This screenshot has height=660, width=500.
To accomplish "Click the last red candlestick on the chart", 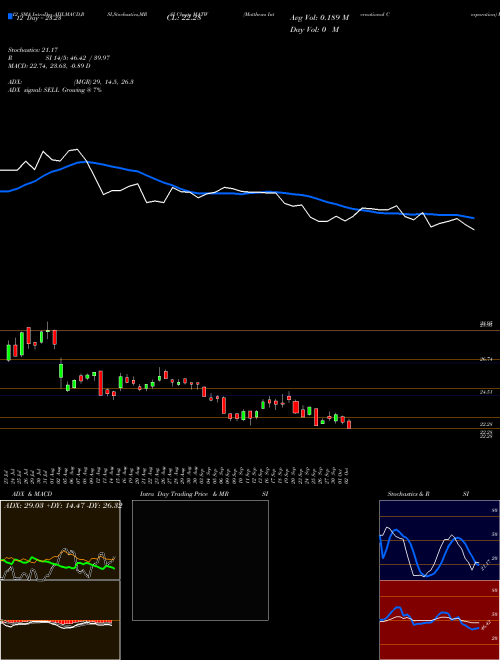I will (x=349, y=424).
